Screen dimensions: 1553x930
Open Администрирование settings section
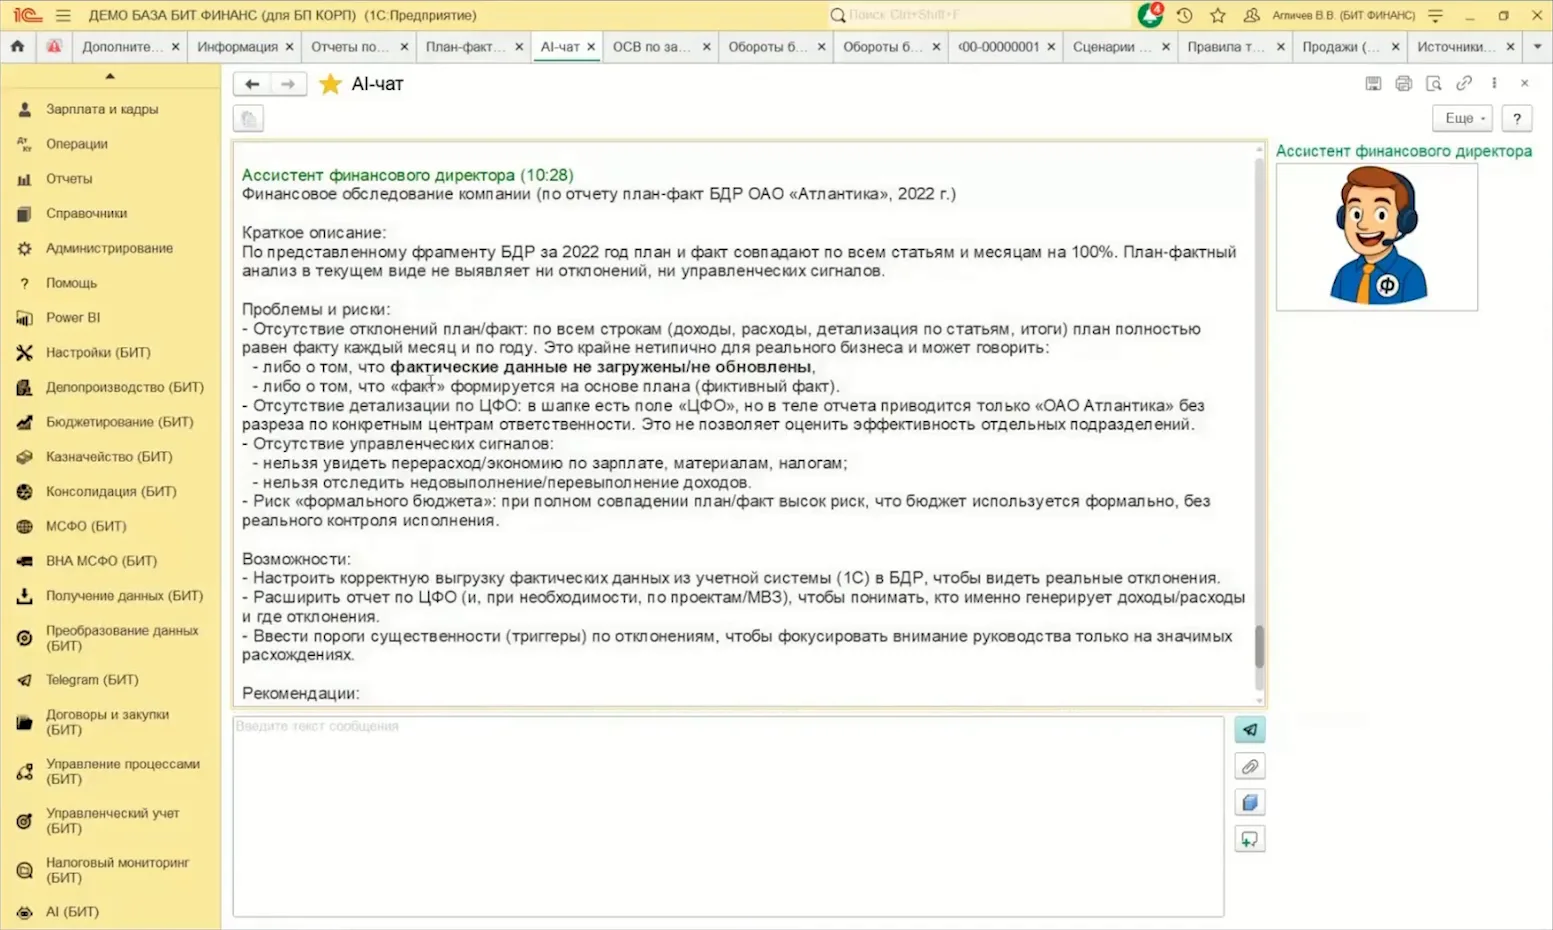click(x=110, y=248)
